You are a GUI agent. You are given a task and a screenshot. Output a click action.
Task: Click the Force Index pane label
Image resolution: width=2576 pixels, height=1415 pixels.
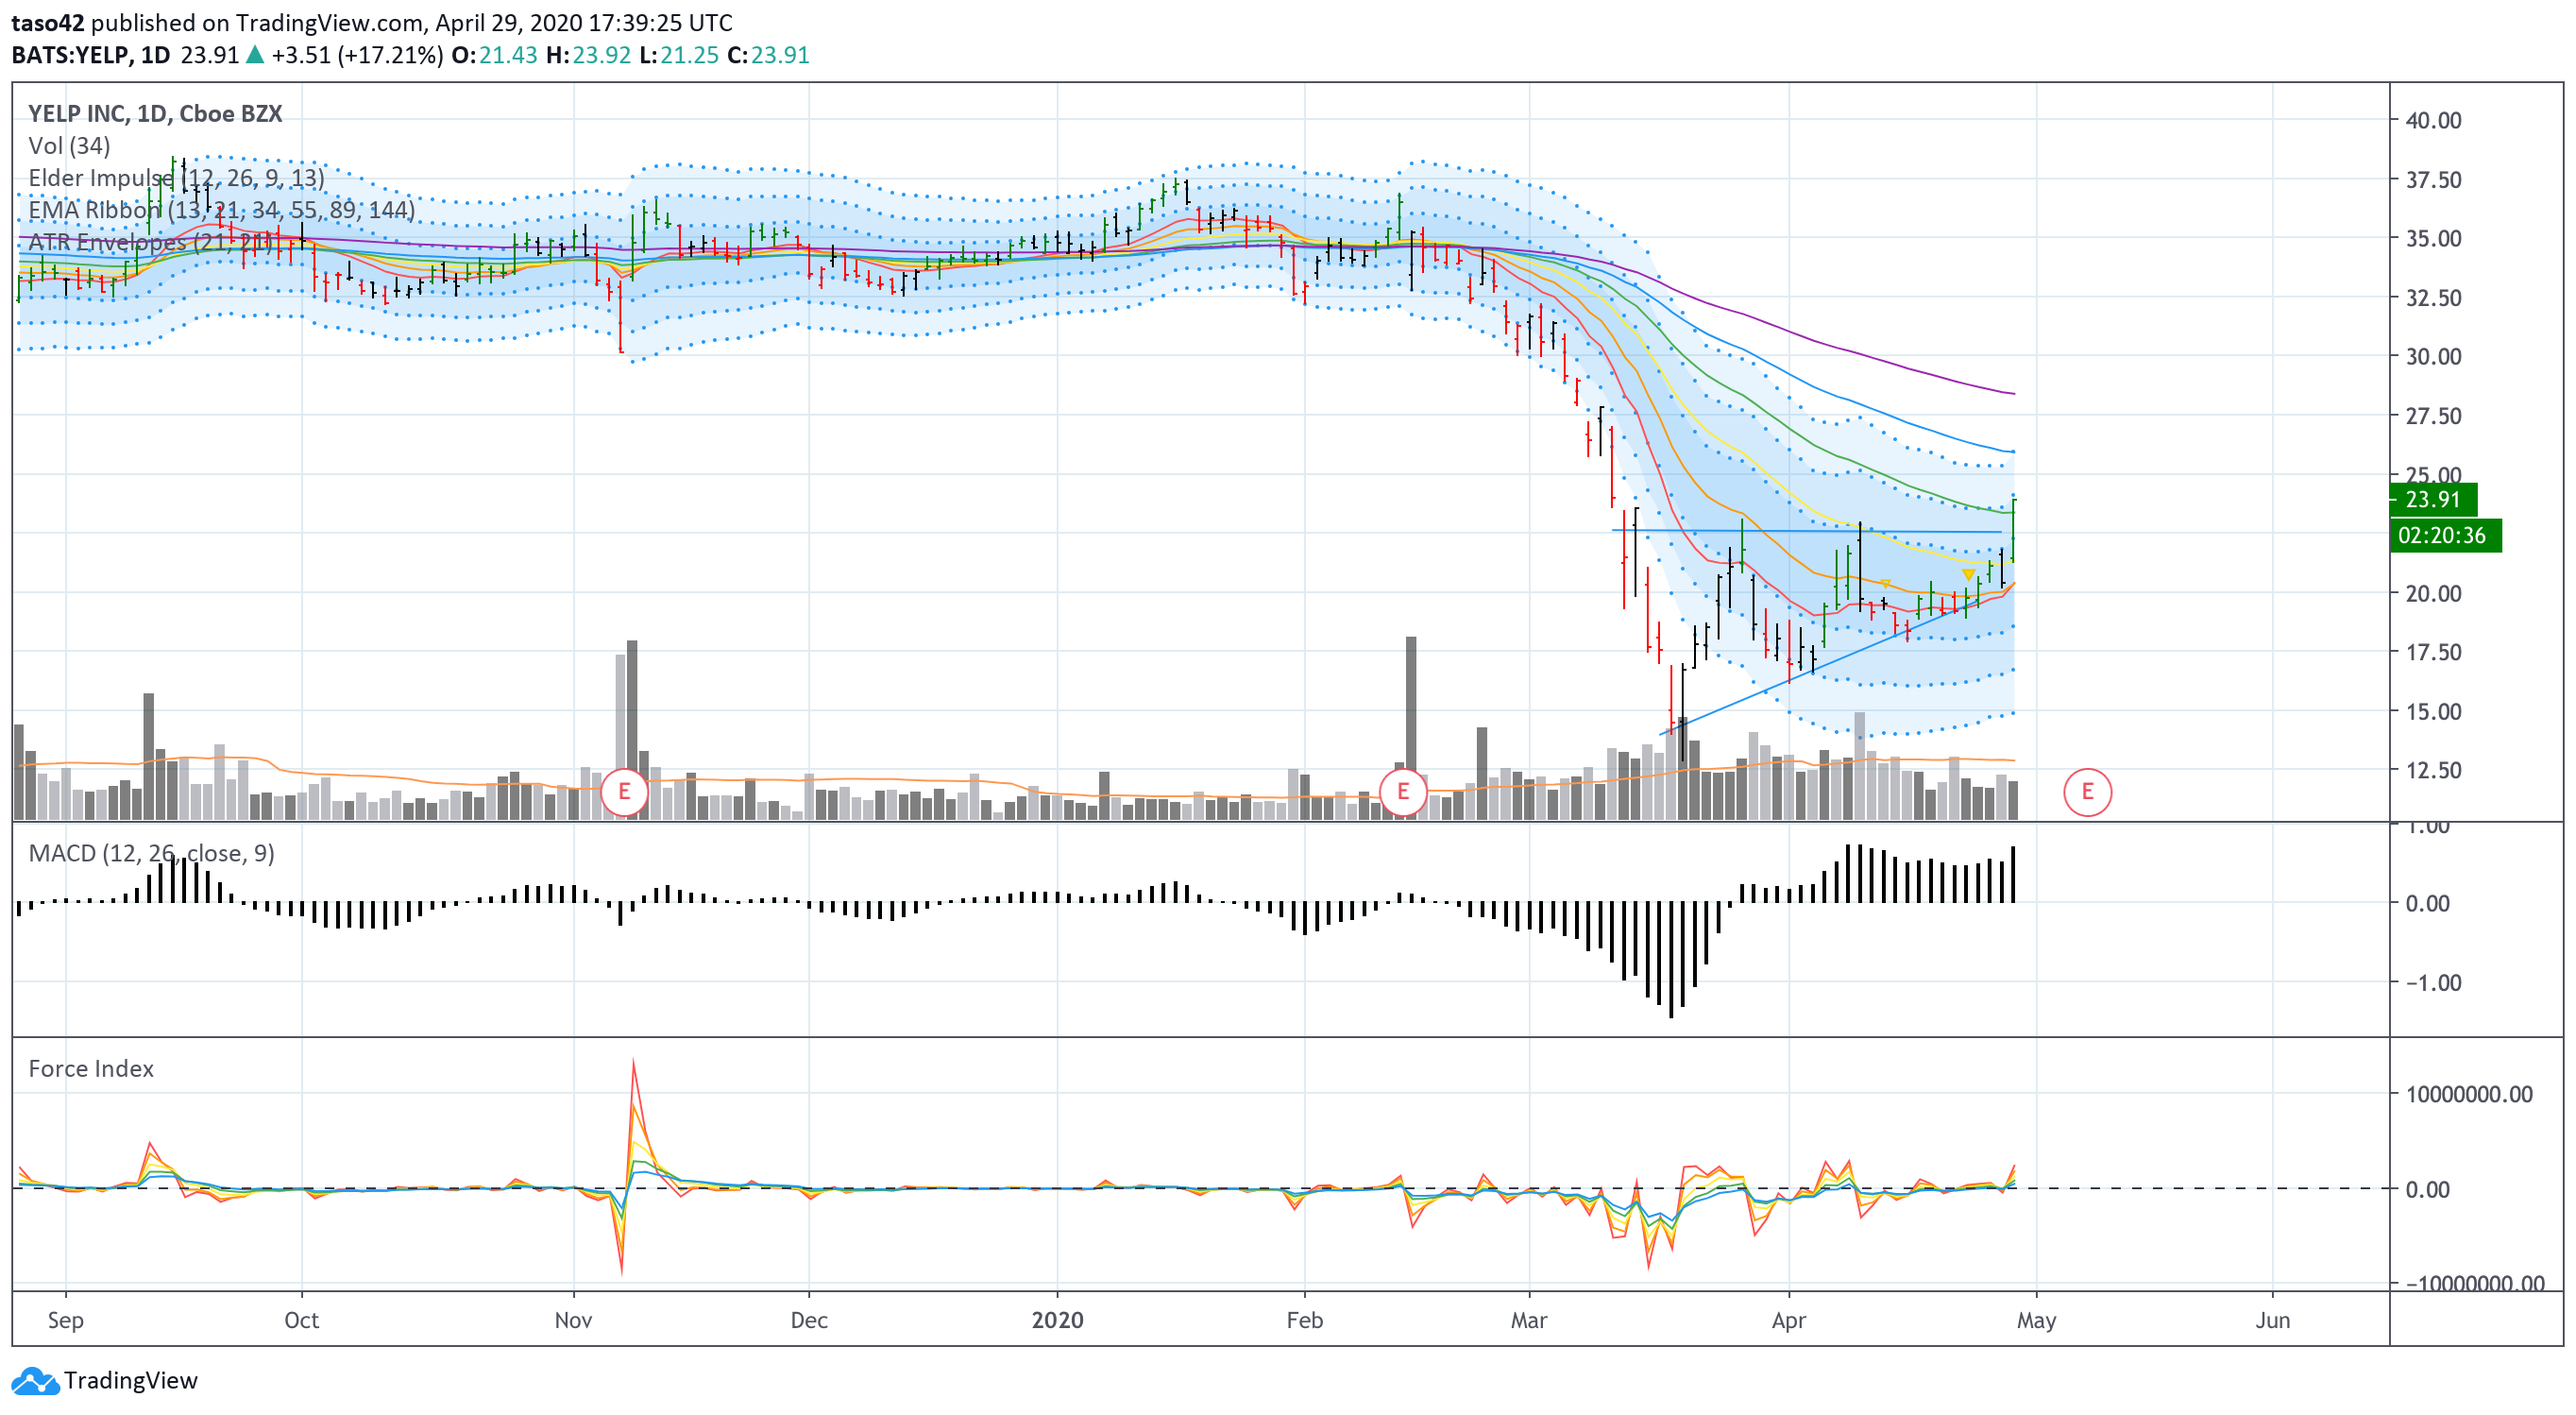[x=91, y=1069]
